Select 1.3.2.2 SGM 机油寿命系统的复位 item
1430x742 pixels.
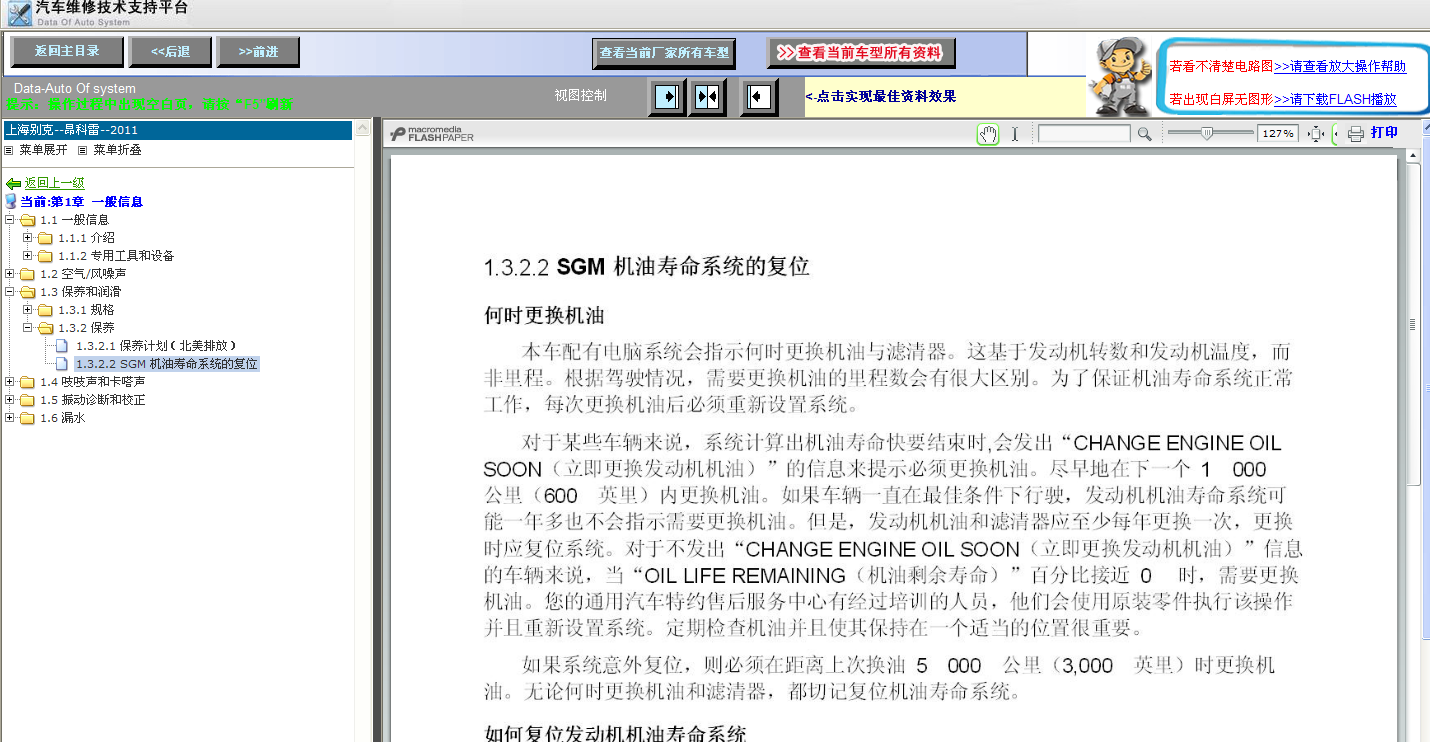click(x=166, y=364)
